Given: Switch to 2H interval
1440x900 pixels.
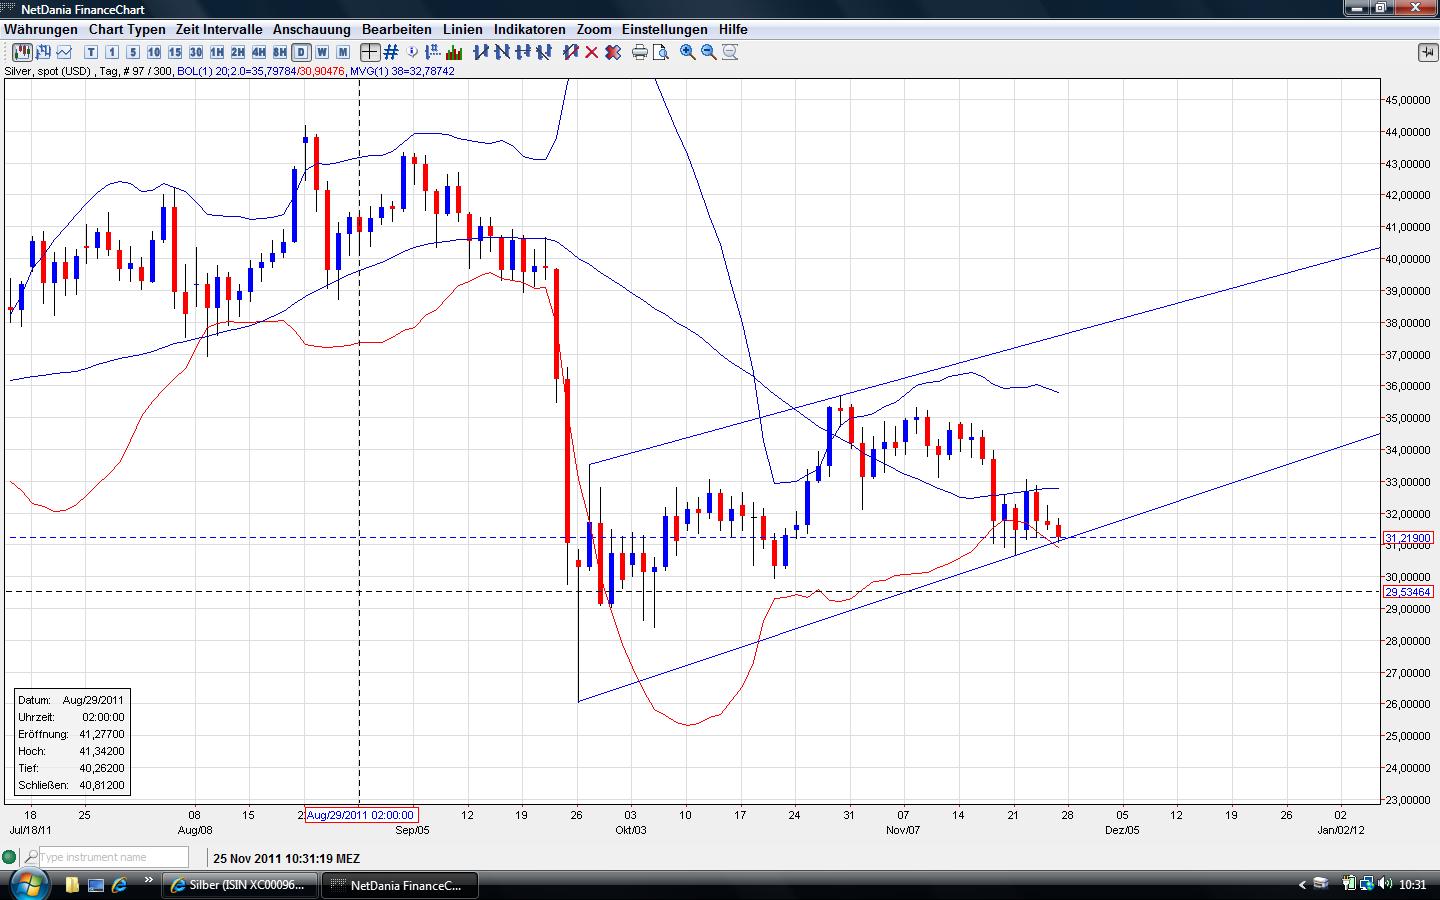Looking at the screenshot, I should point(238,52).
